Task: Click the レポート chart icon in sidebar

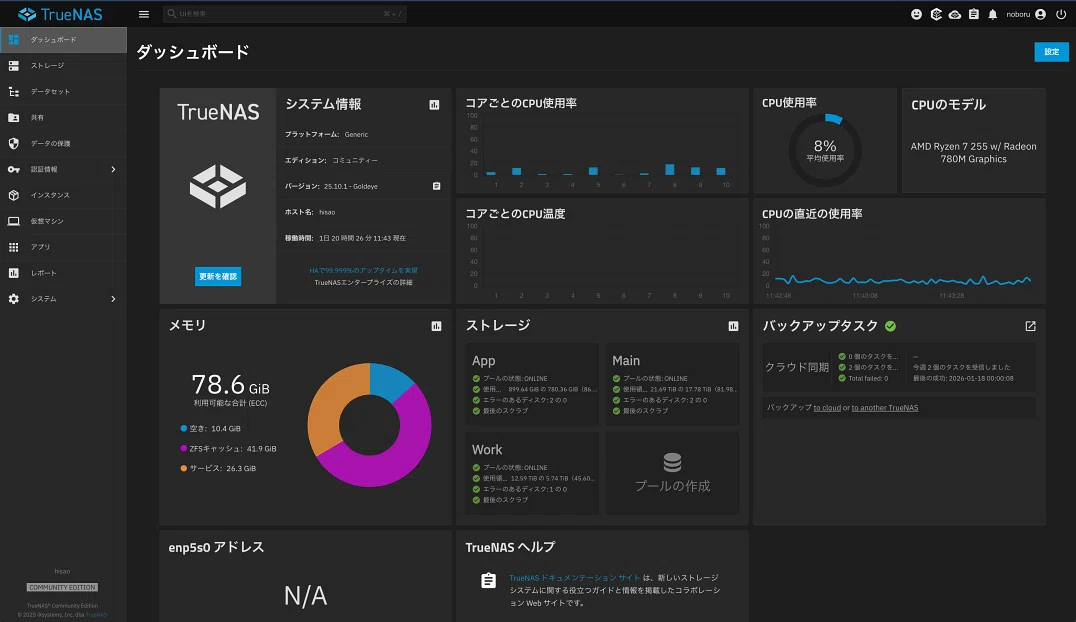Action: click(14, 273)
